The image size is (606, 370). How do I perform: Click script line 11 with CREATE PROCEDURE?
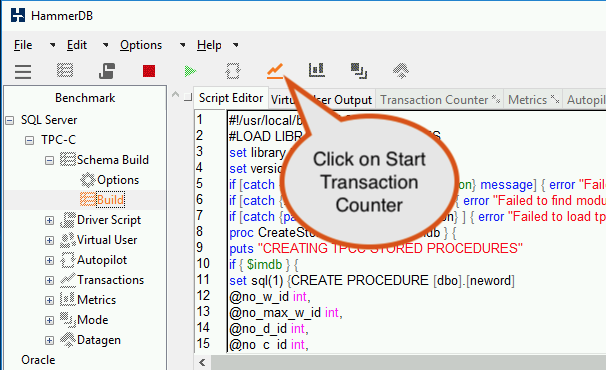[x=371, y=280]
